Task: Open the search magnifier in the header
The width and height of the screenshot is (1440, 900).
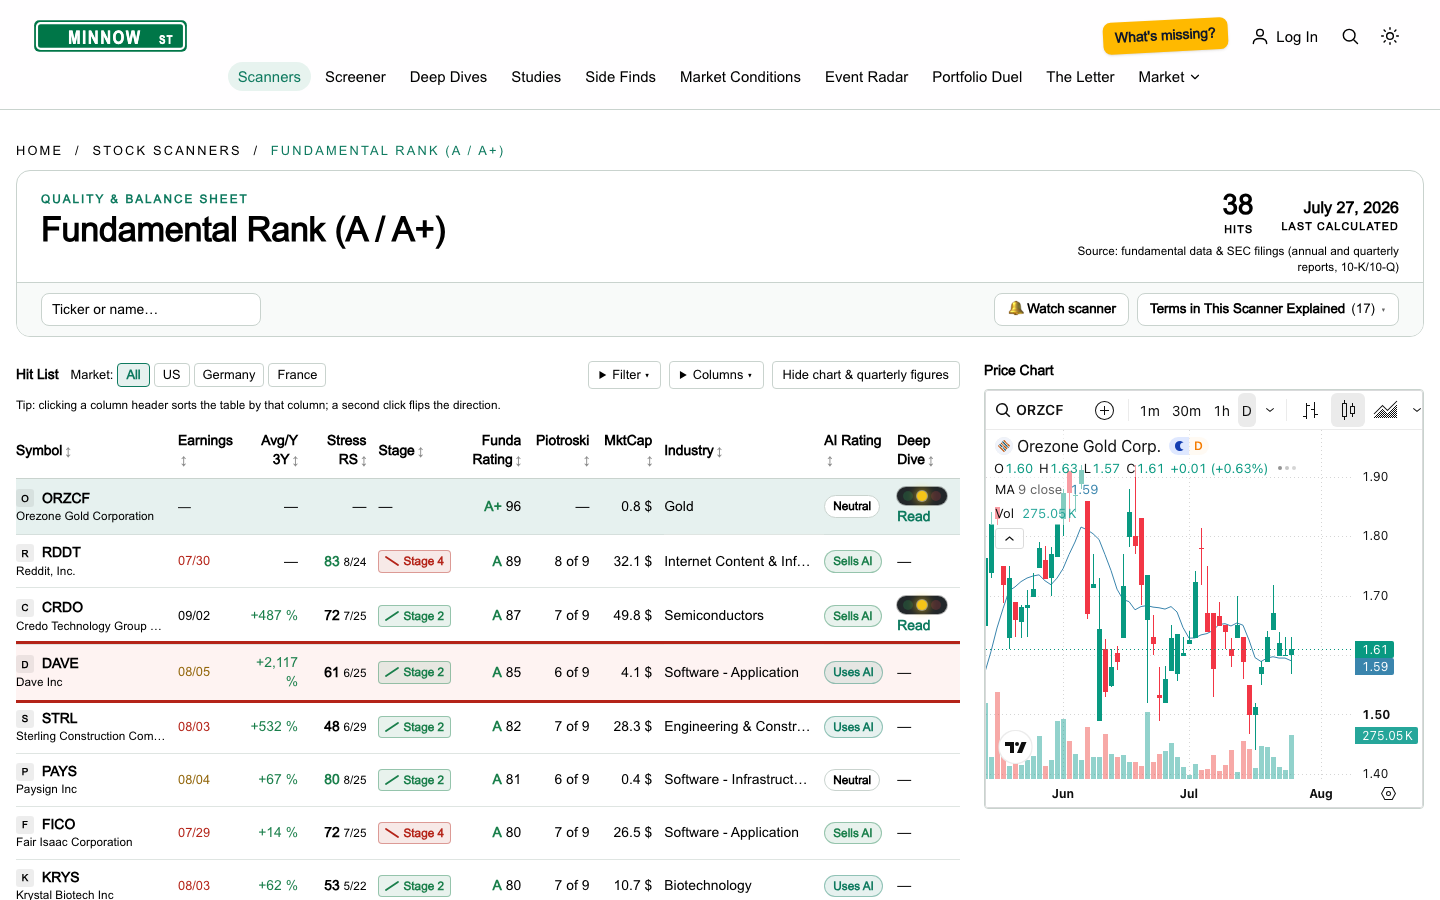Action: [1350, 37]
